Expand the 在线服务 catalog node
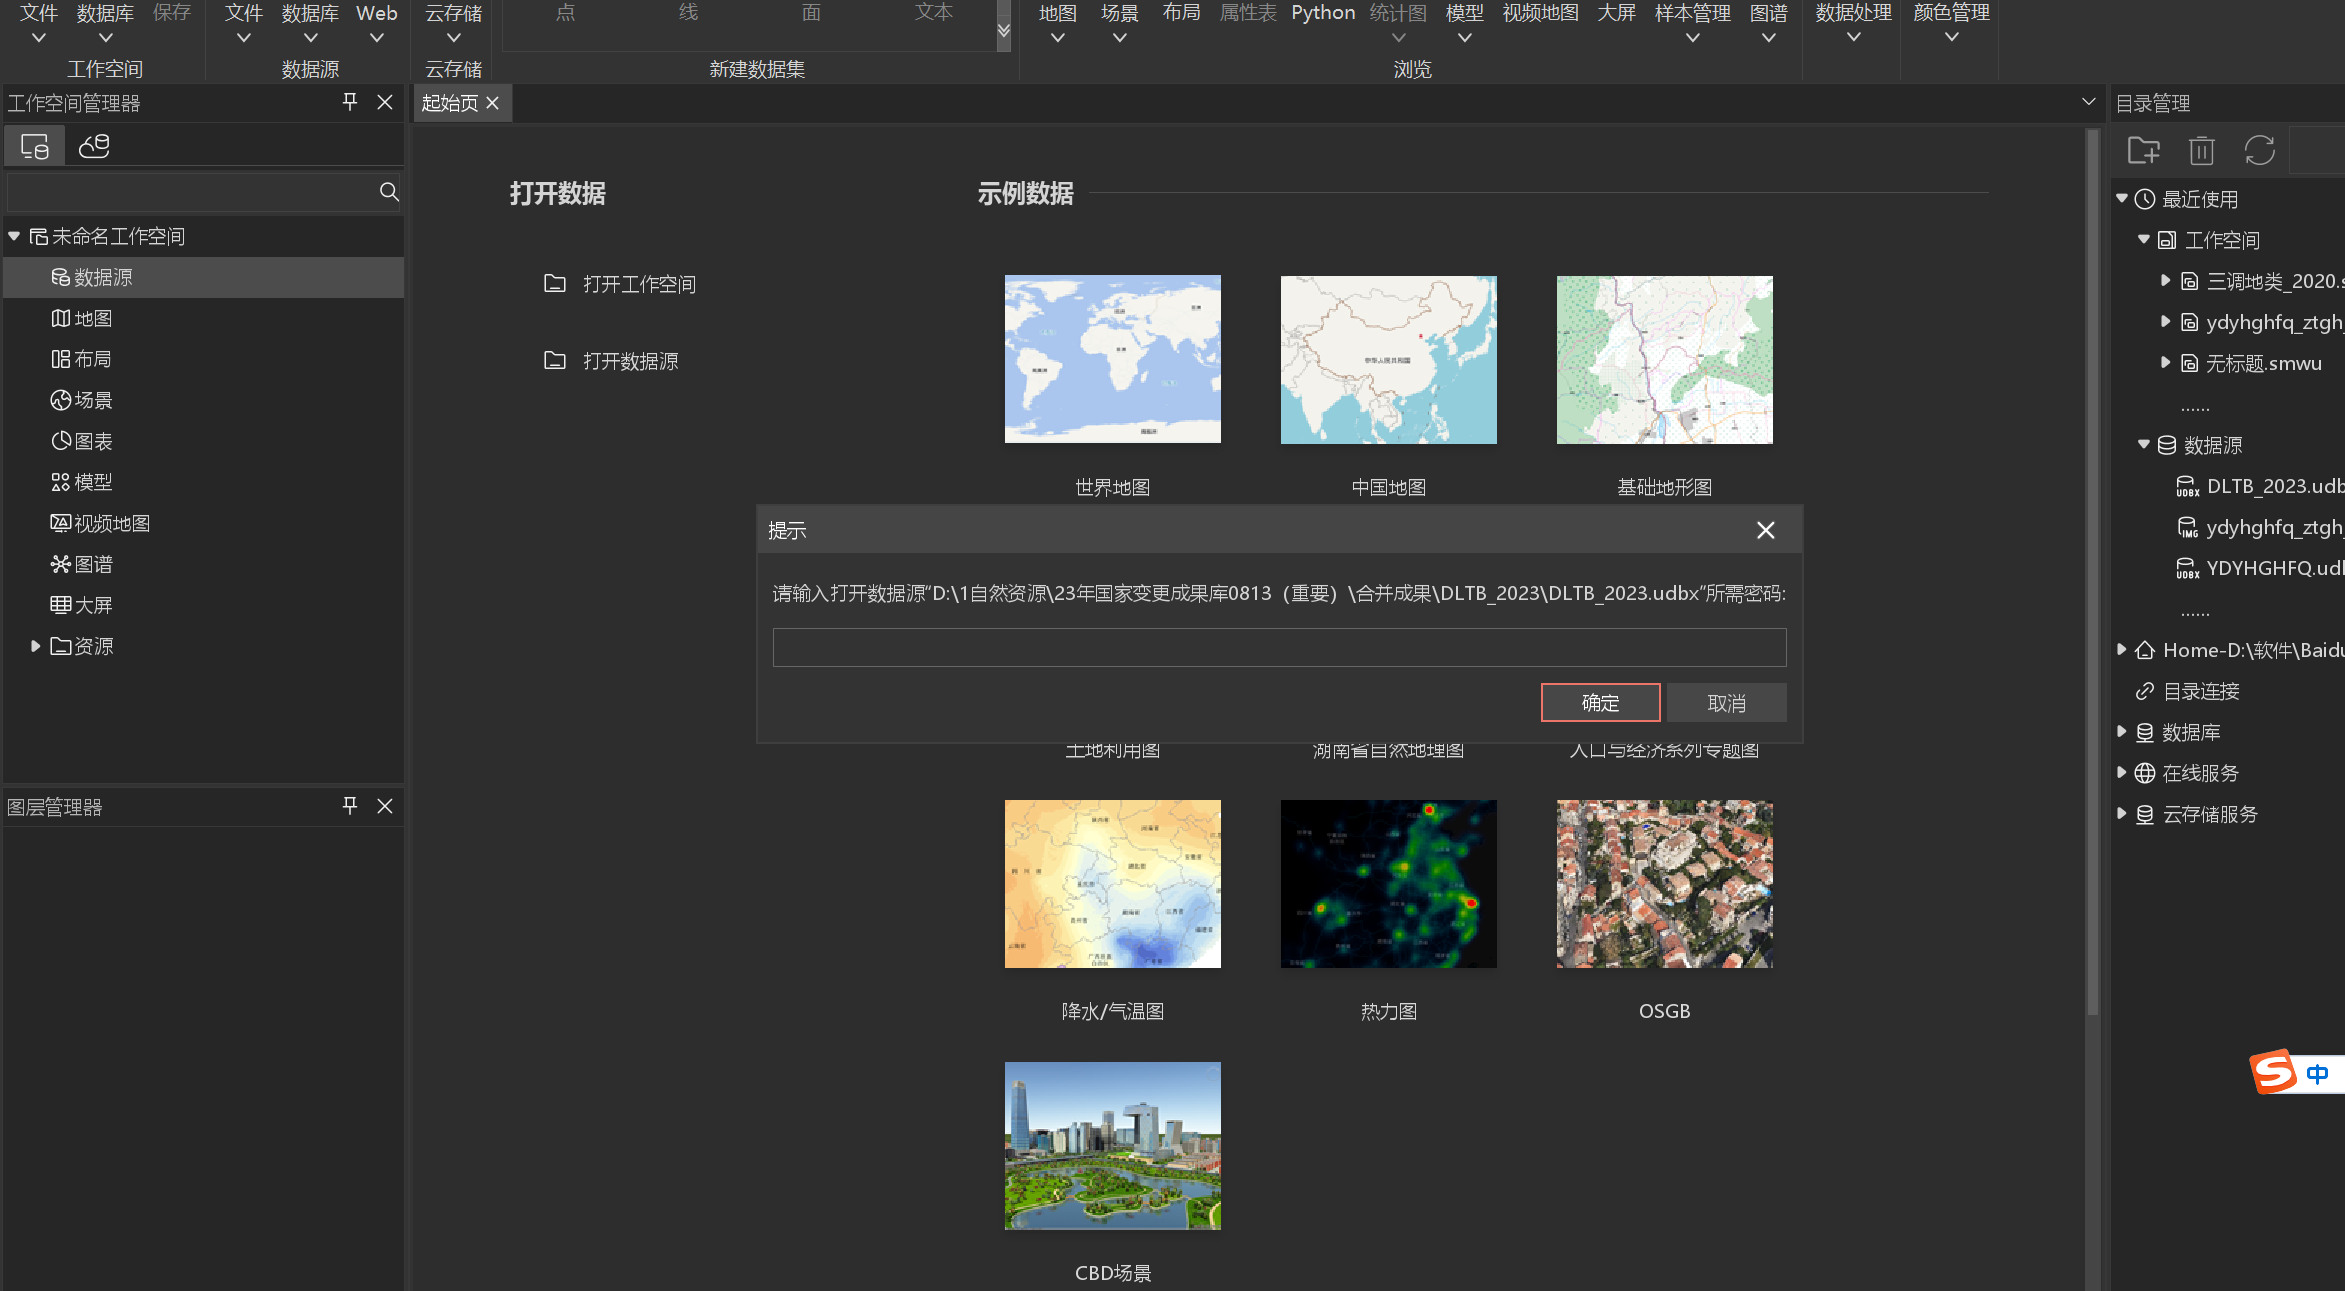The height and width of the screenshot is (1291, 2345). pyautogui.click(x=2122, y=773)
